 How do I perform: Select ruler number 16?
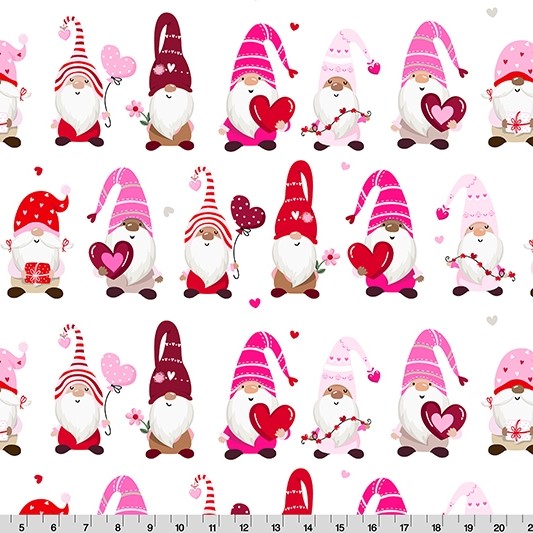(x=372, y=527)
